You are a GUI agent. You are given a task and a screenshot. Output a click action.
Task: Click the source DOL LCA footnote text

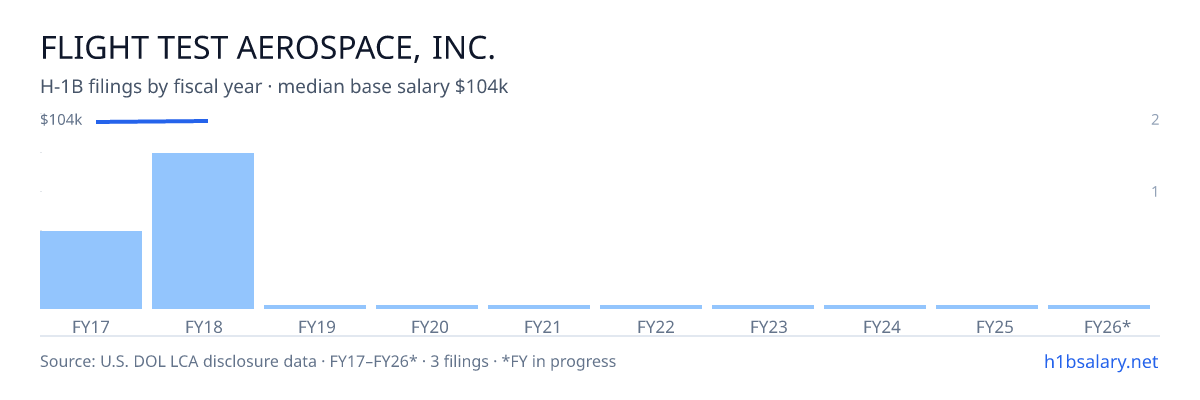tap(328, 361)
